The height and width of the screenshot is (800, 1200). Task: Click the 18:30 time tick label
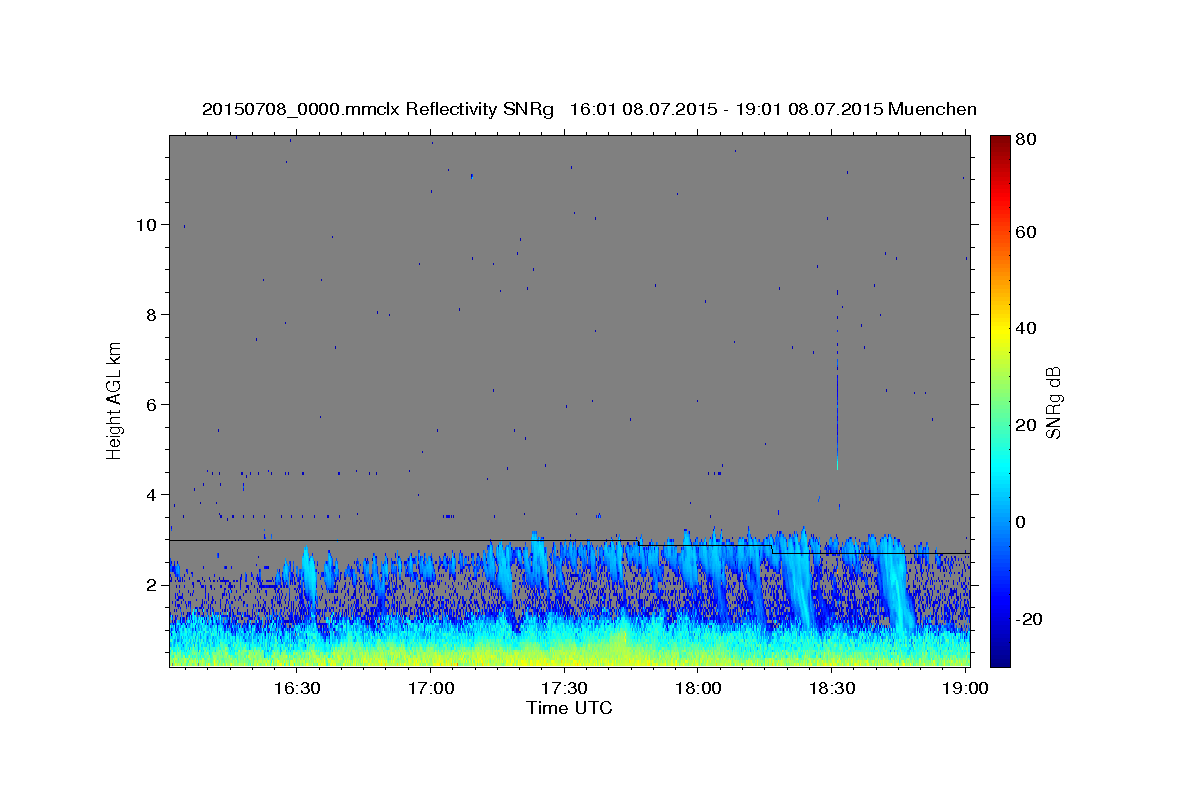point(832,689)
